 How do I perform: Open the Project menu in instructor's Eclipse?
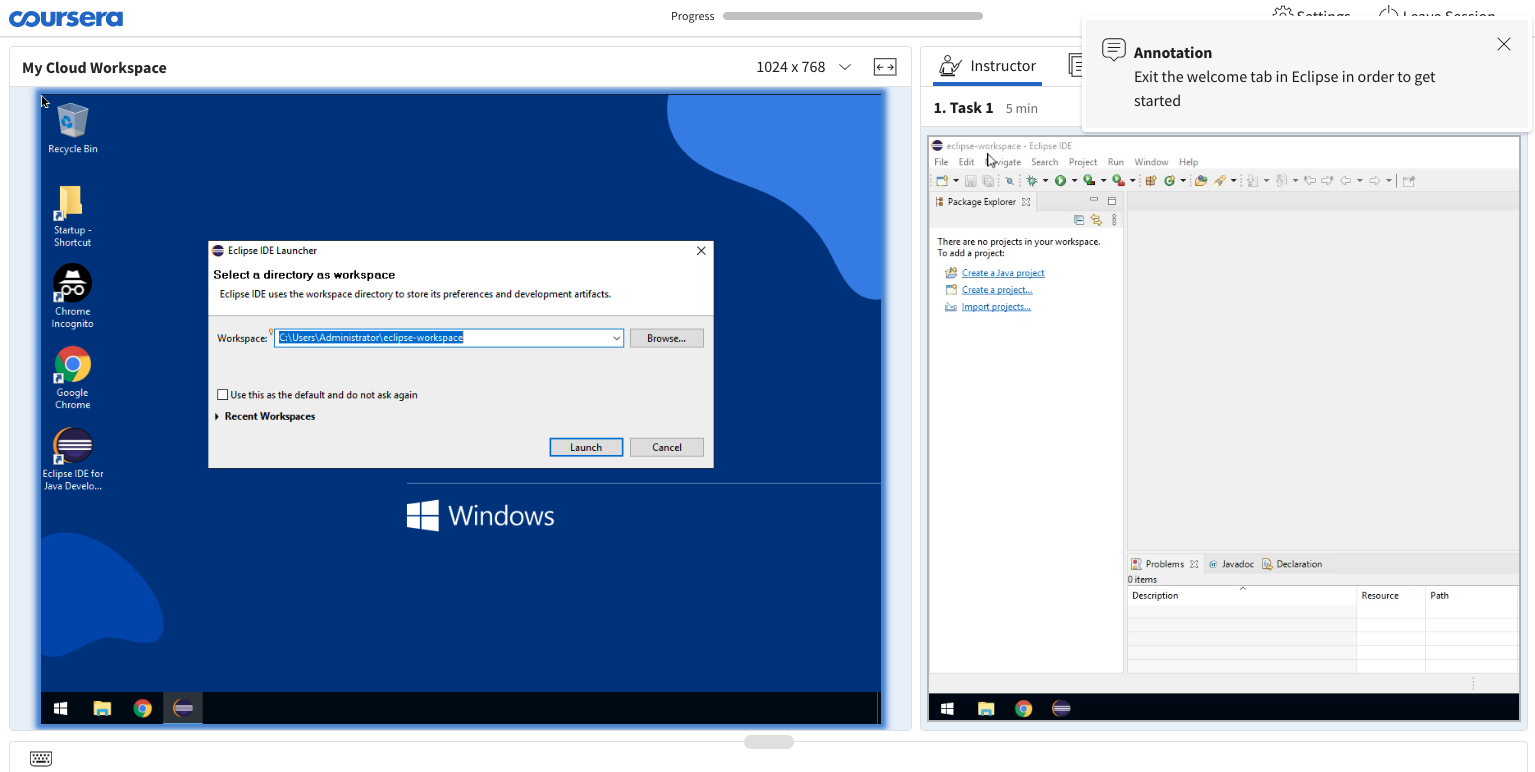tap(1083, 162)
